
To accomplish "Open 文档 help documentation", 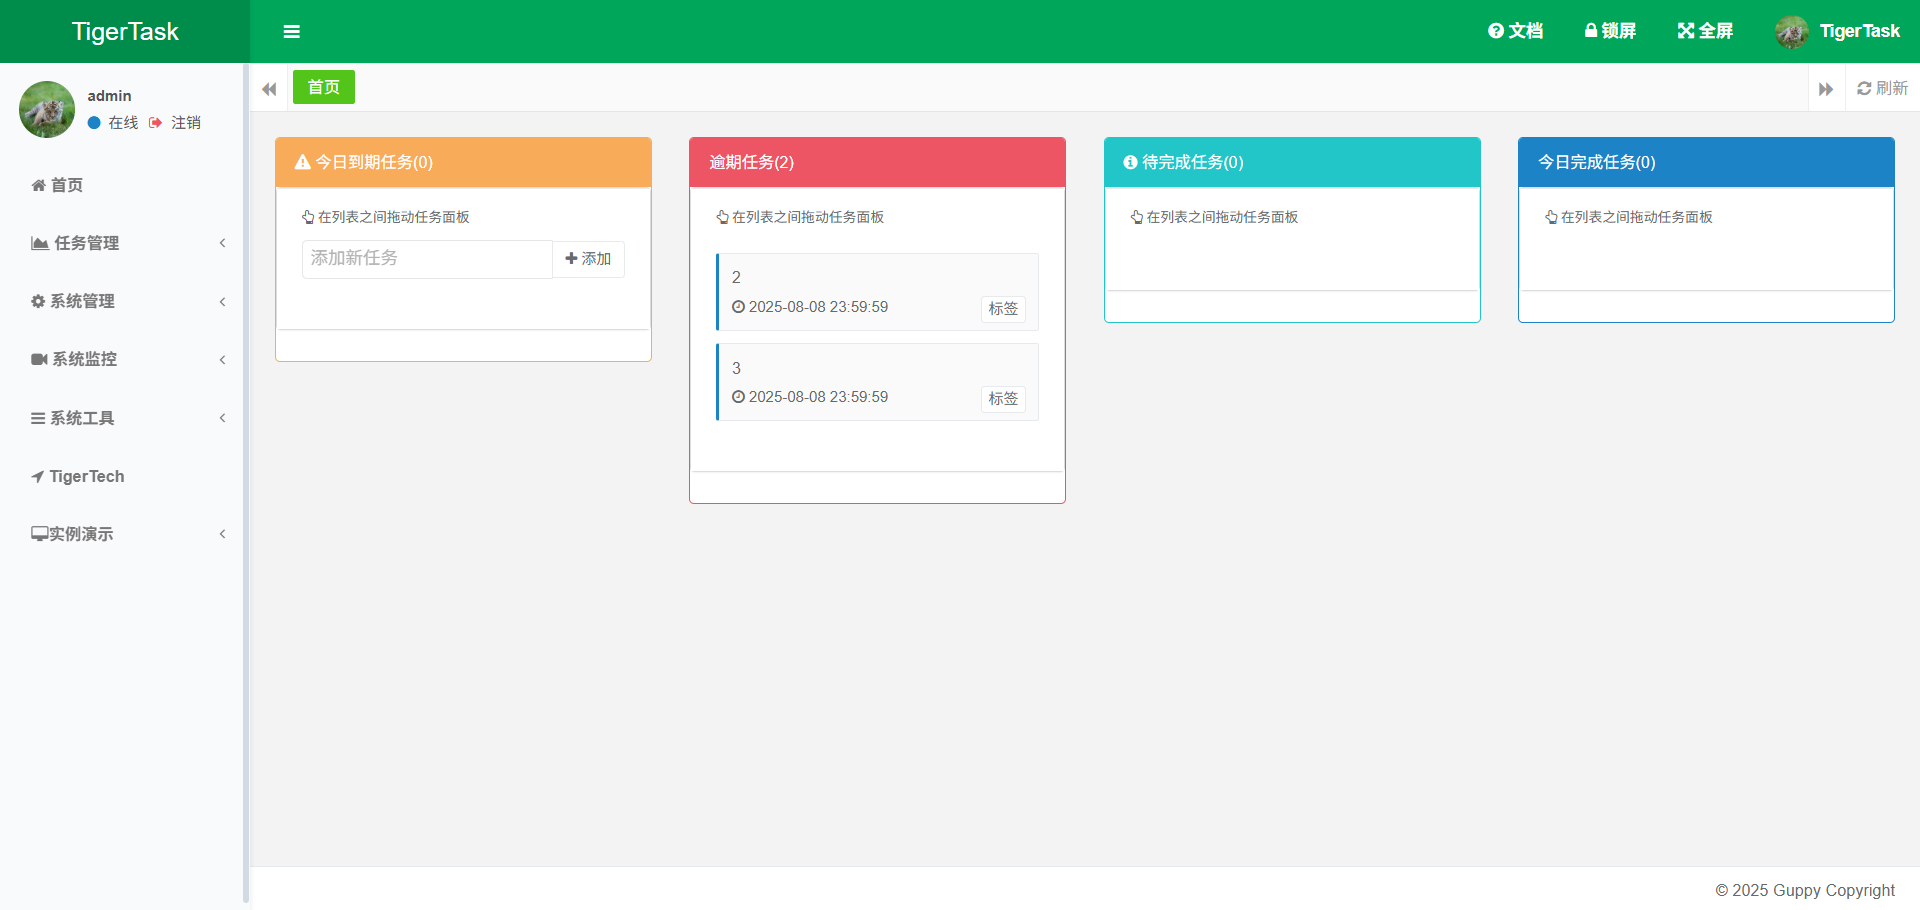I will tap(1515, 31).
